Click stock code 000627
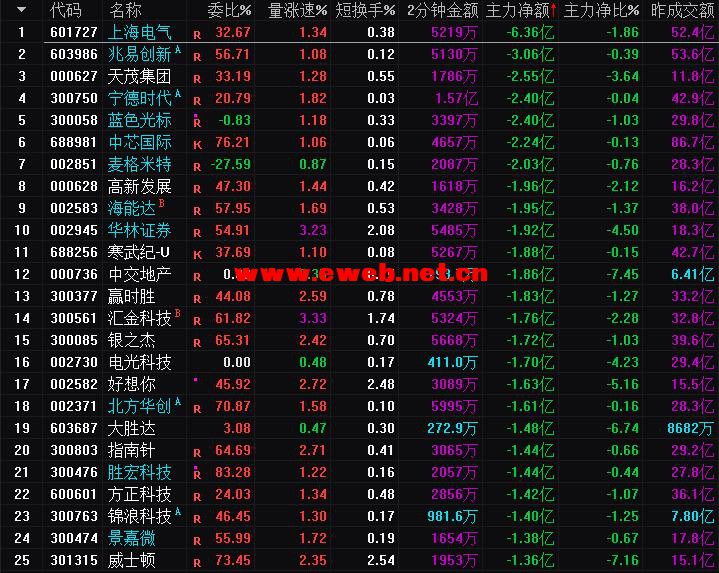Image resolution: width=719 pixels, height=573 pixels. click(x=74, y=76)
